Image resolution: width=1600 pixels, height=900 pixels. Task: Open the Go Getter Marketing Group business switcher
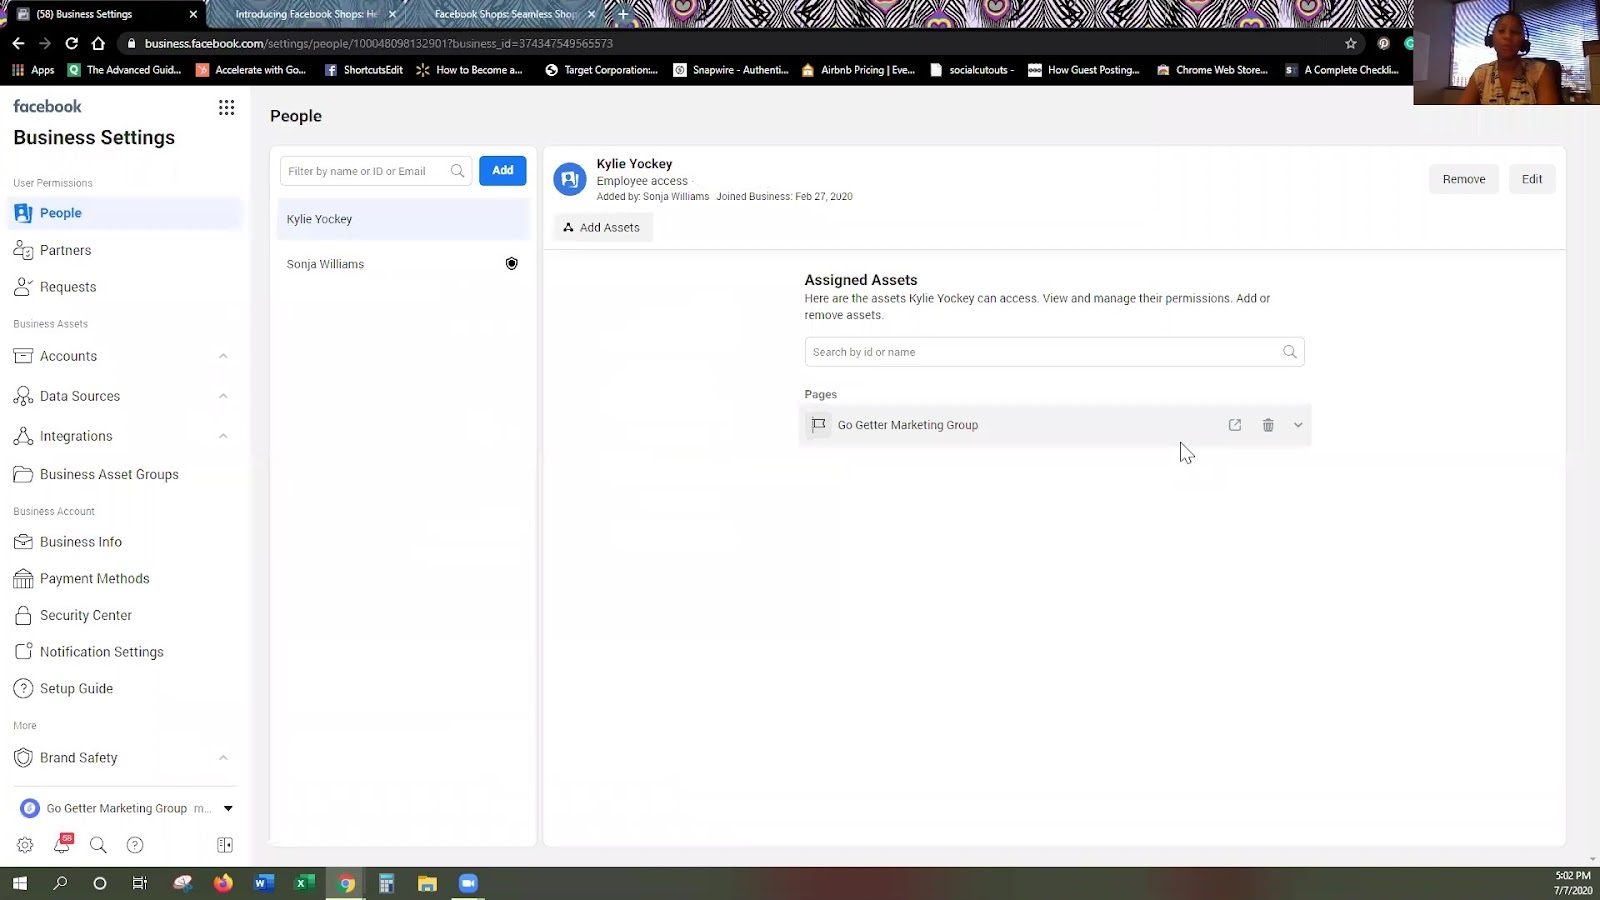click(127, 808)
